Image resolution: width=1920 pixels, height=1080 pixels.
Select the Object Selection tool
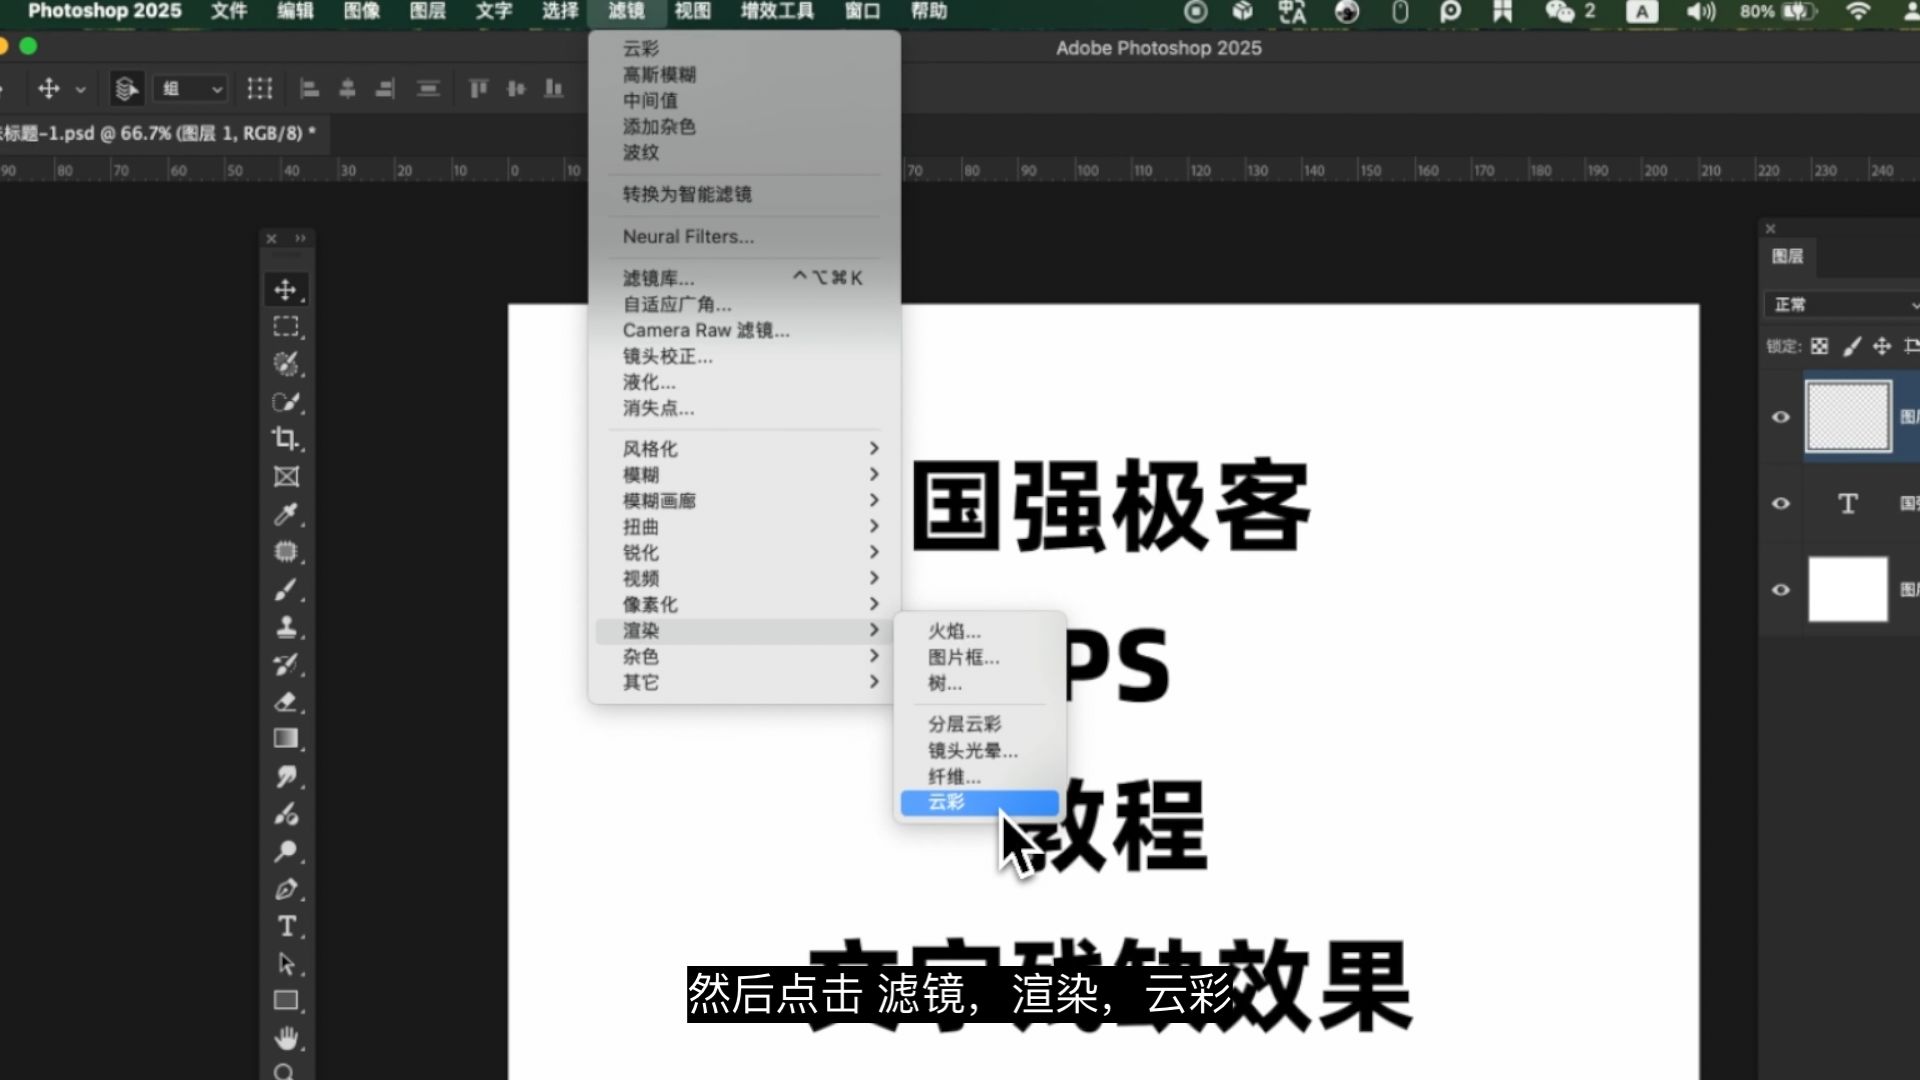pos(286,364)
